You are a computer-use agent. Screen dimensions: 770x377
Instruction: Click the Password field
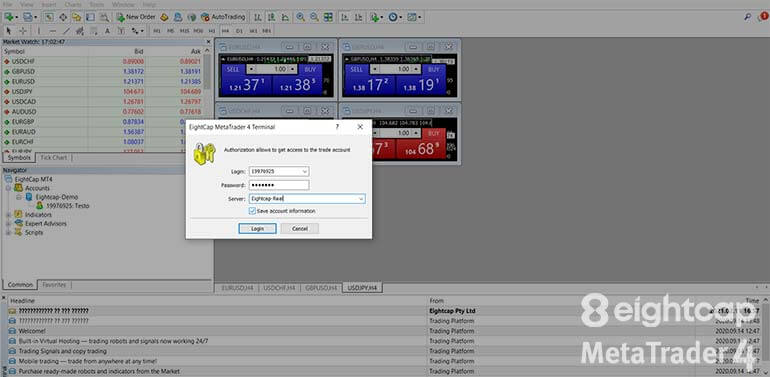(x=279, y=185)
